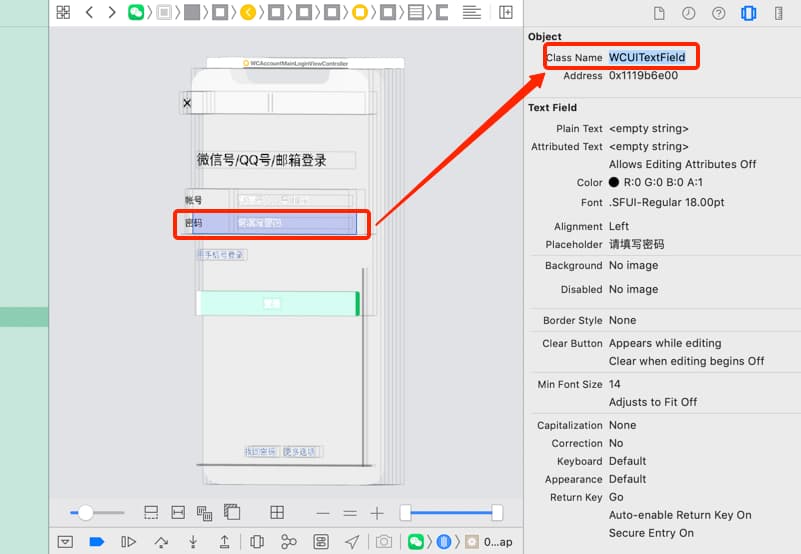The image size is (801, 554).
Task: Click the WCAccountMainLoginViewController header
Action: (x=297, y=63)
